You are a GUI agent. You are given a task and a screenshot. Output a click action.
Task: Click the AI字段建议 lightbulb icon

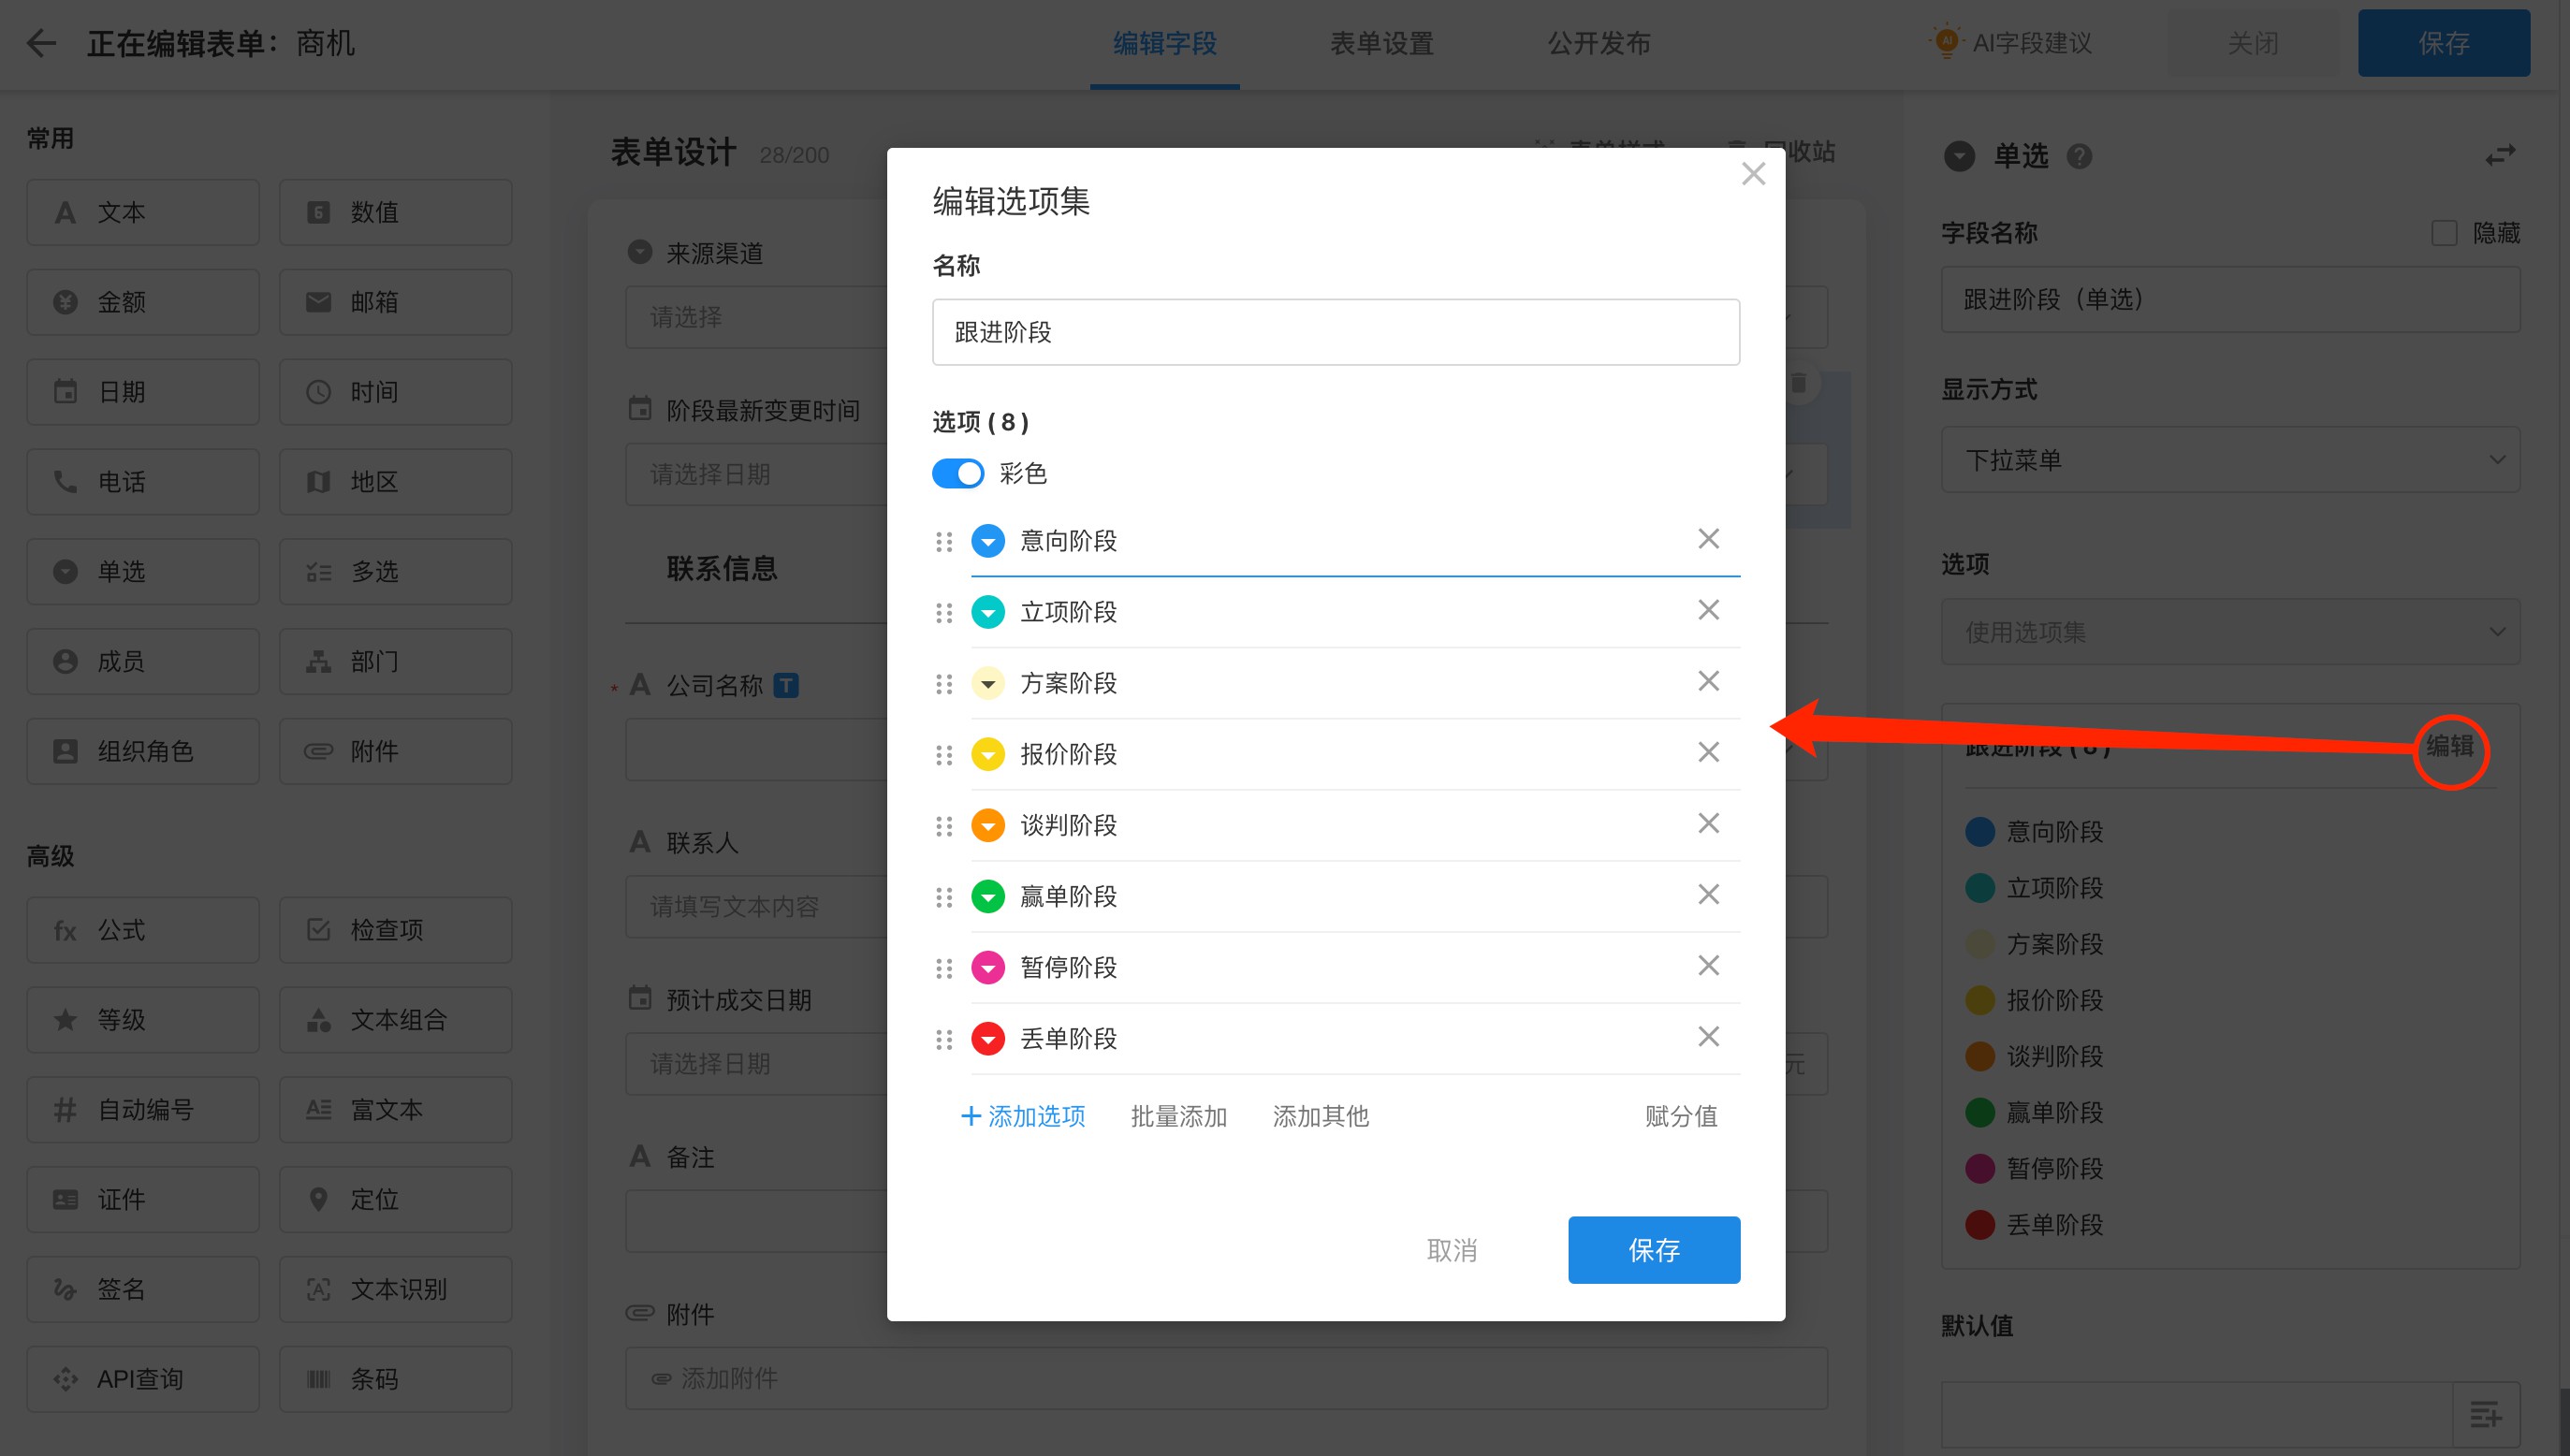1946,42
